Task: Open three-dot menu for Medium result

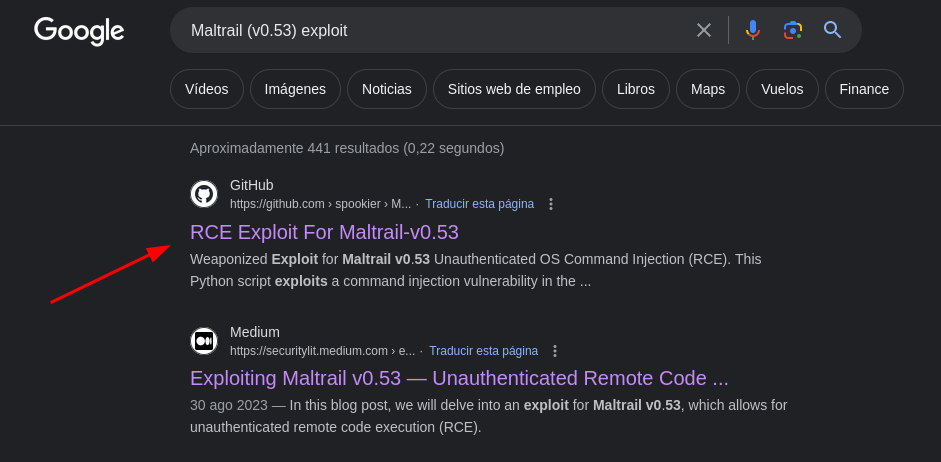Action: click(555, 350)
